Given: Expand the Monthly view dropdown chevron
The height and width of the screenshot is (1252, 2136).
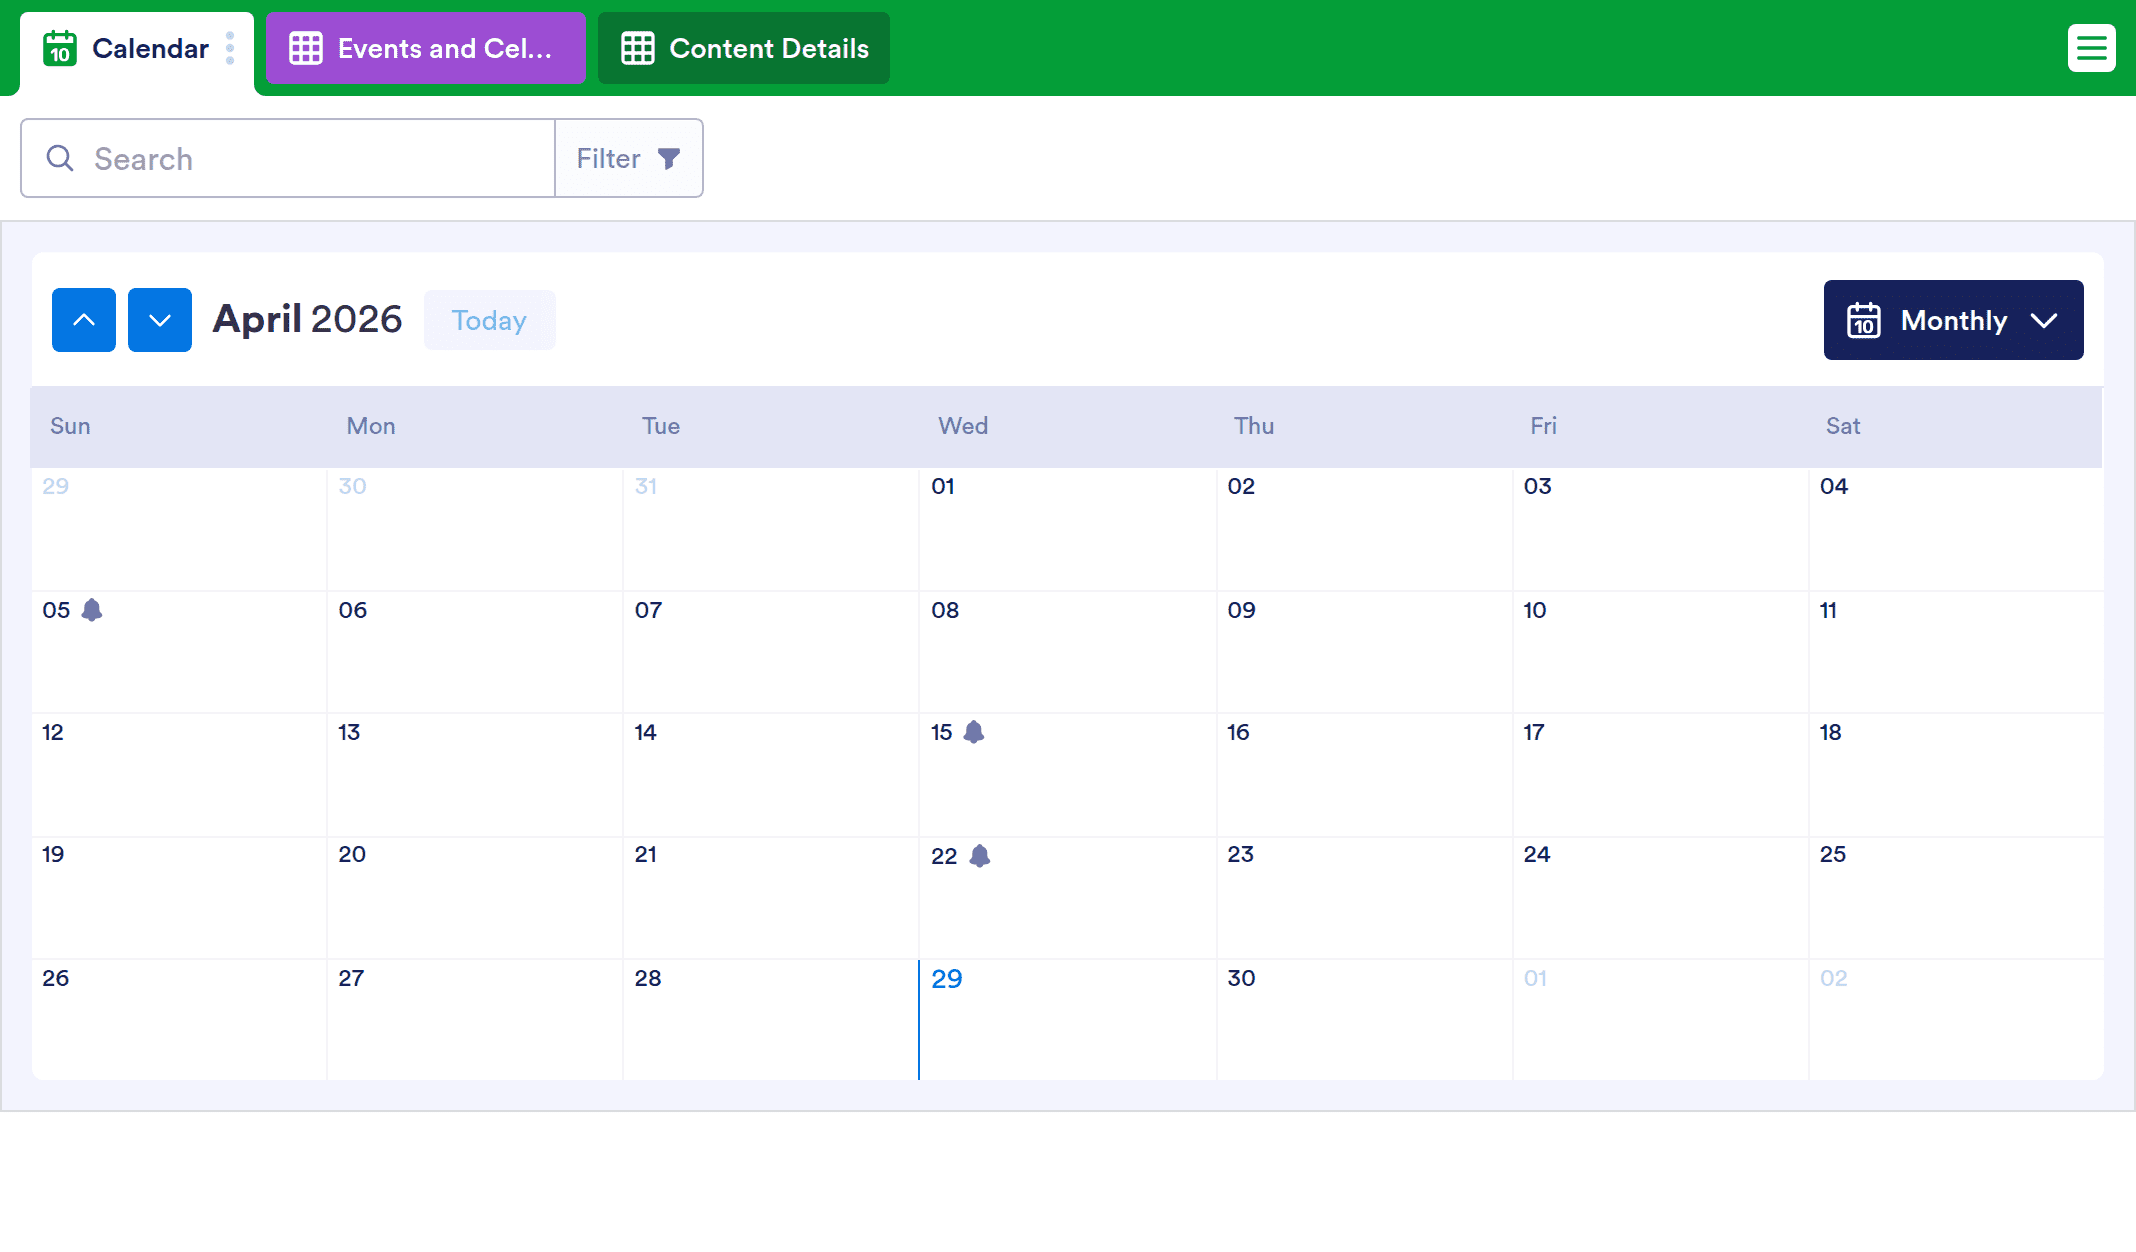Looking at the screenshot, I should (x=2044, y=320).
